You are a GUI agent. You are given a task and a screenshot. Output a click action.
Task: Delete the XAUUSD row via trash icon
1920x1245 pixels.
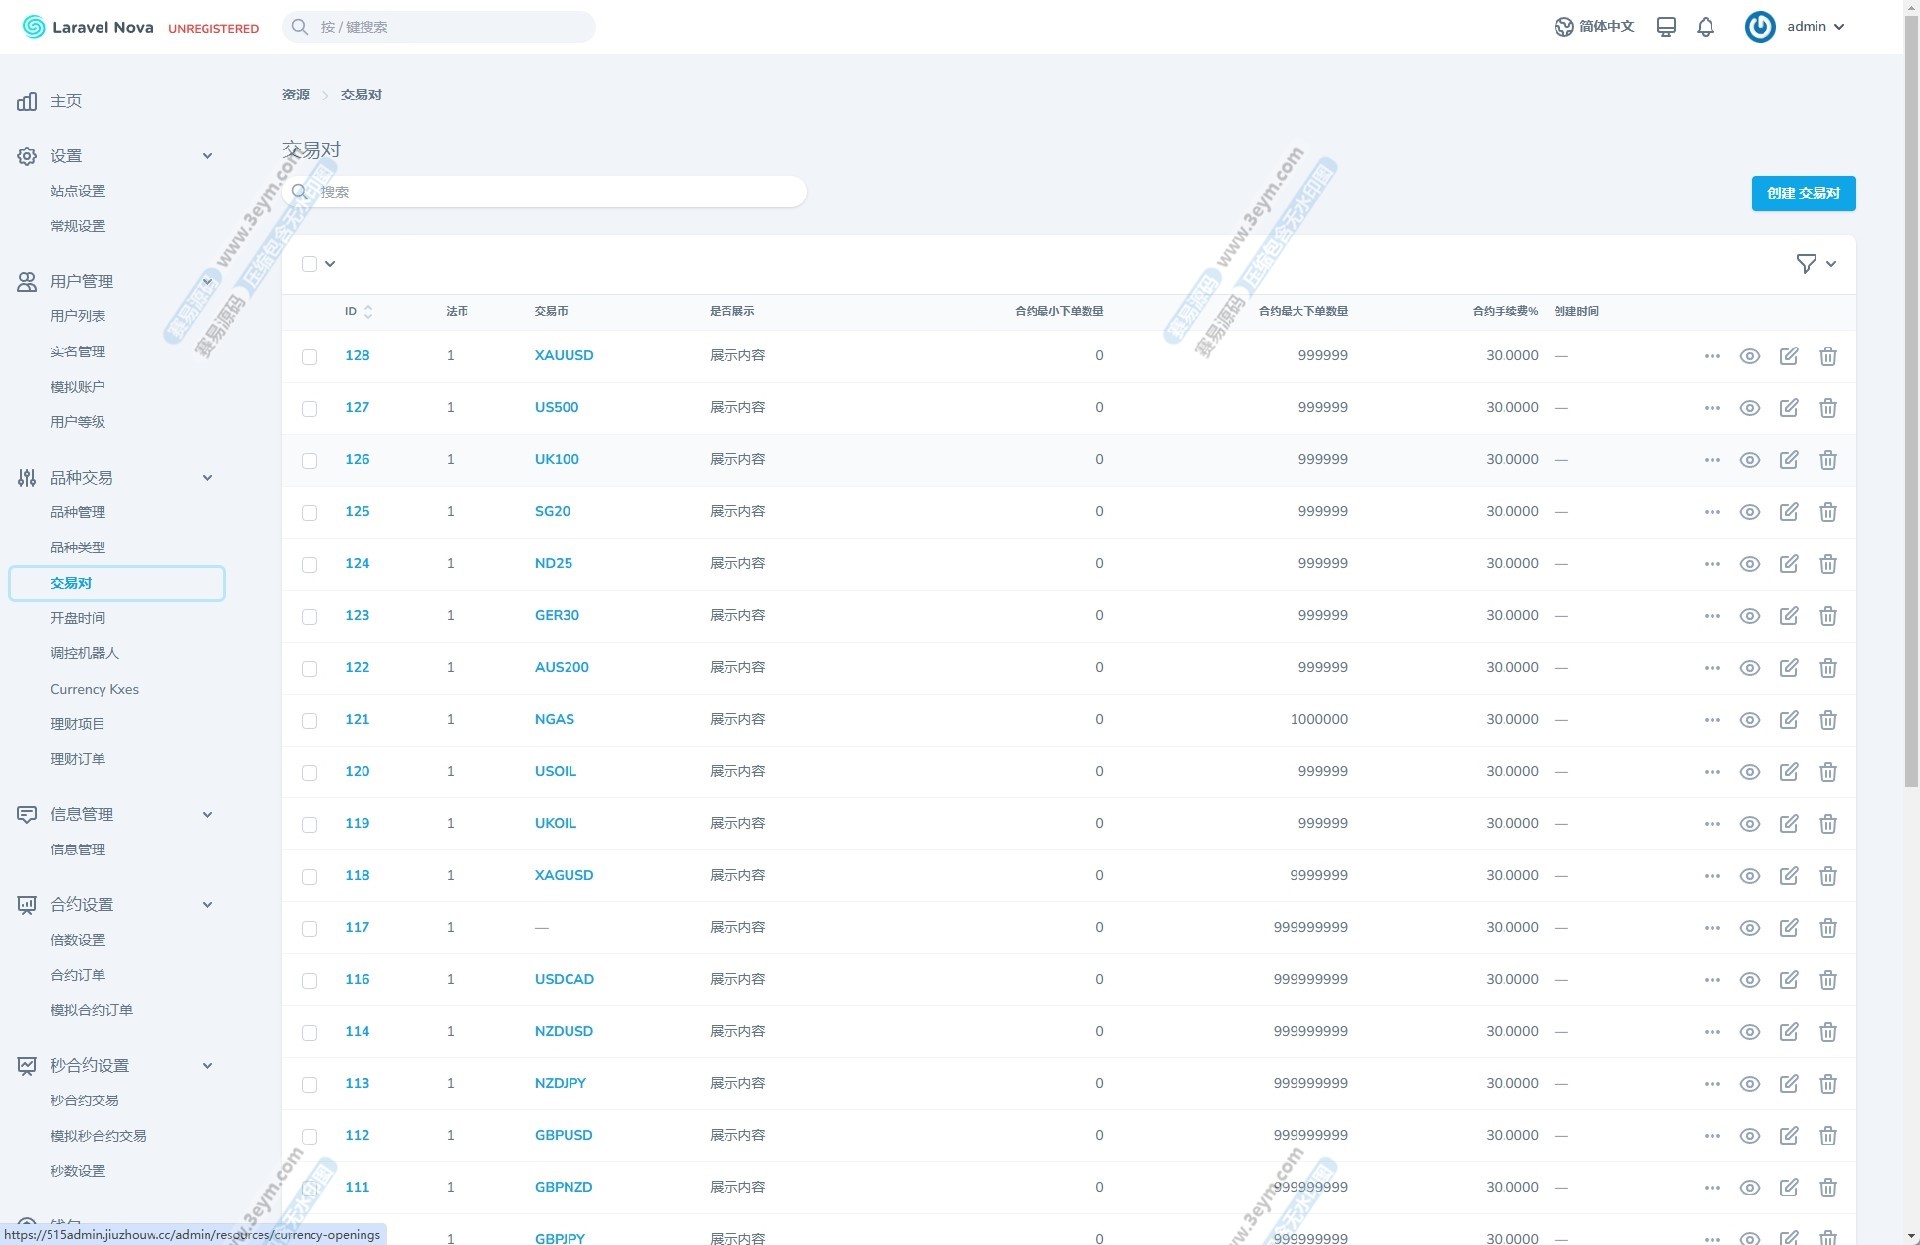coord(1827,356)
